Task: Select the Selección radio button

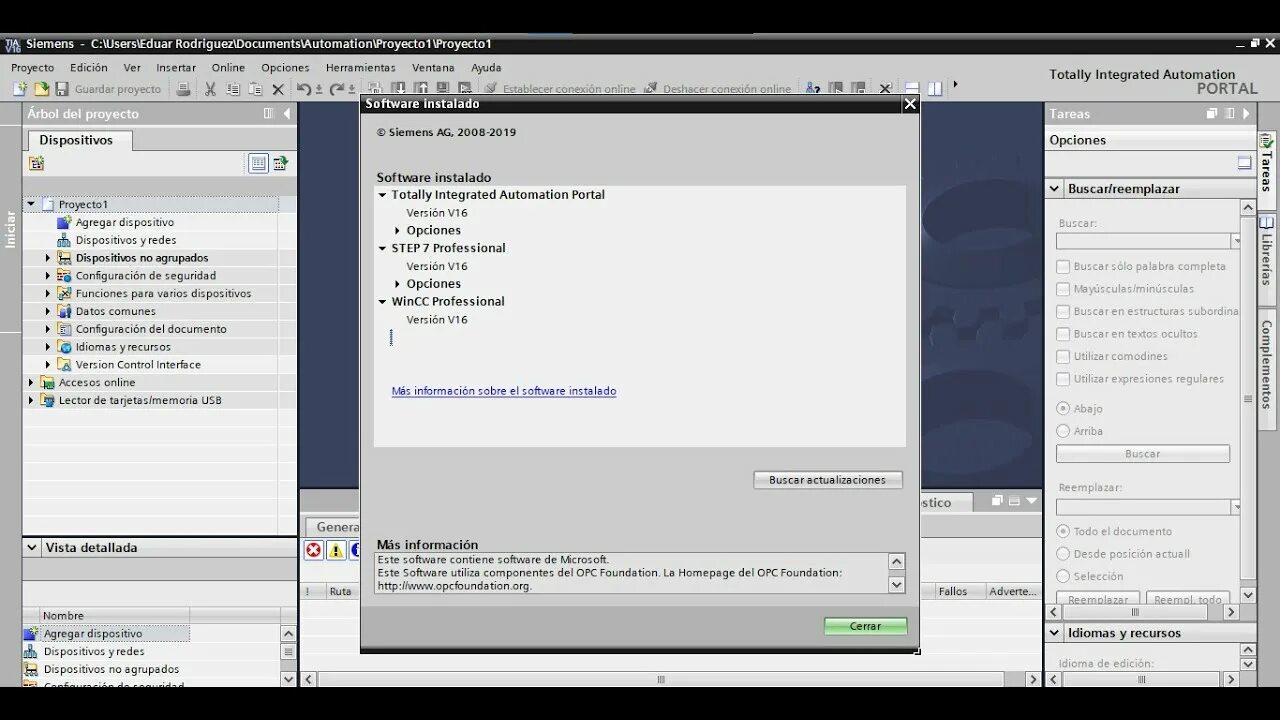Action: click(1063, 576)
